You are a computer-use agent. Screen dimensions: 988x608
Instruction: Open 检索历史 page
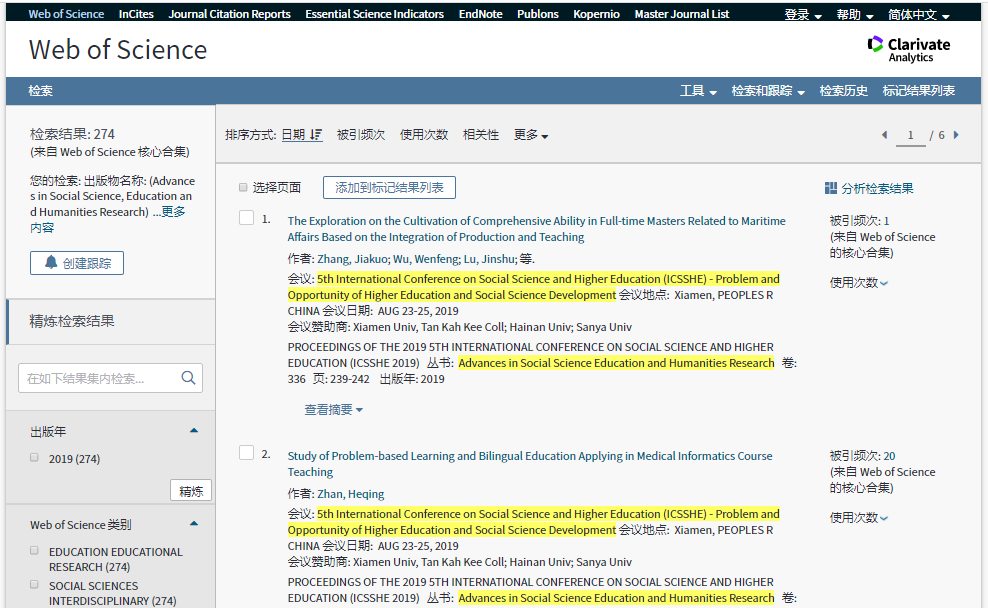843,91
